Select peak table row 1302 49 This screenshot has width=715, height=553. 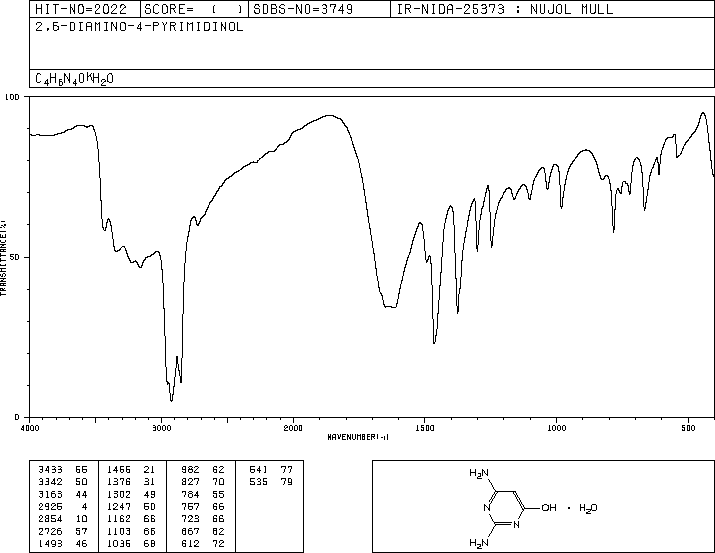(x=131, y=494)
